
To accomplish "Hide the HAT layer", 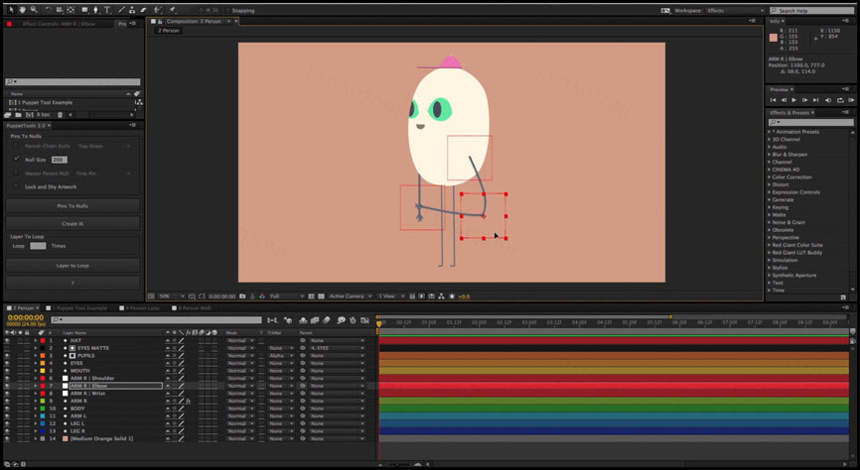I will (7, 341).
